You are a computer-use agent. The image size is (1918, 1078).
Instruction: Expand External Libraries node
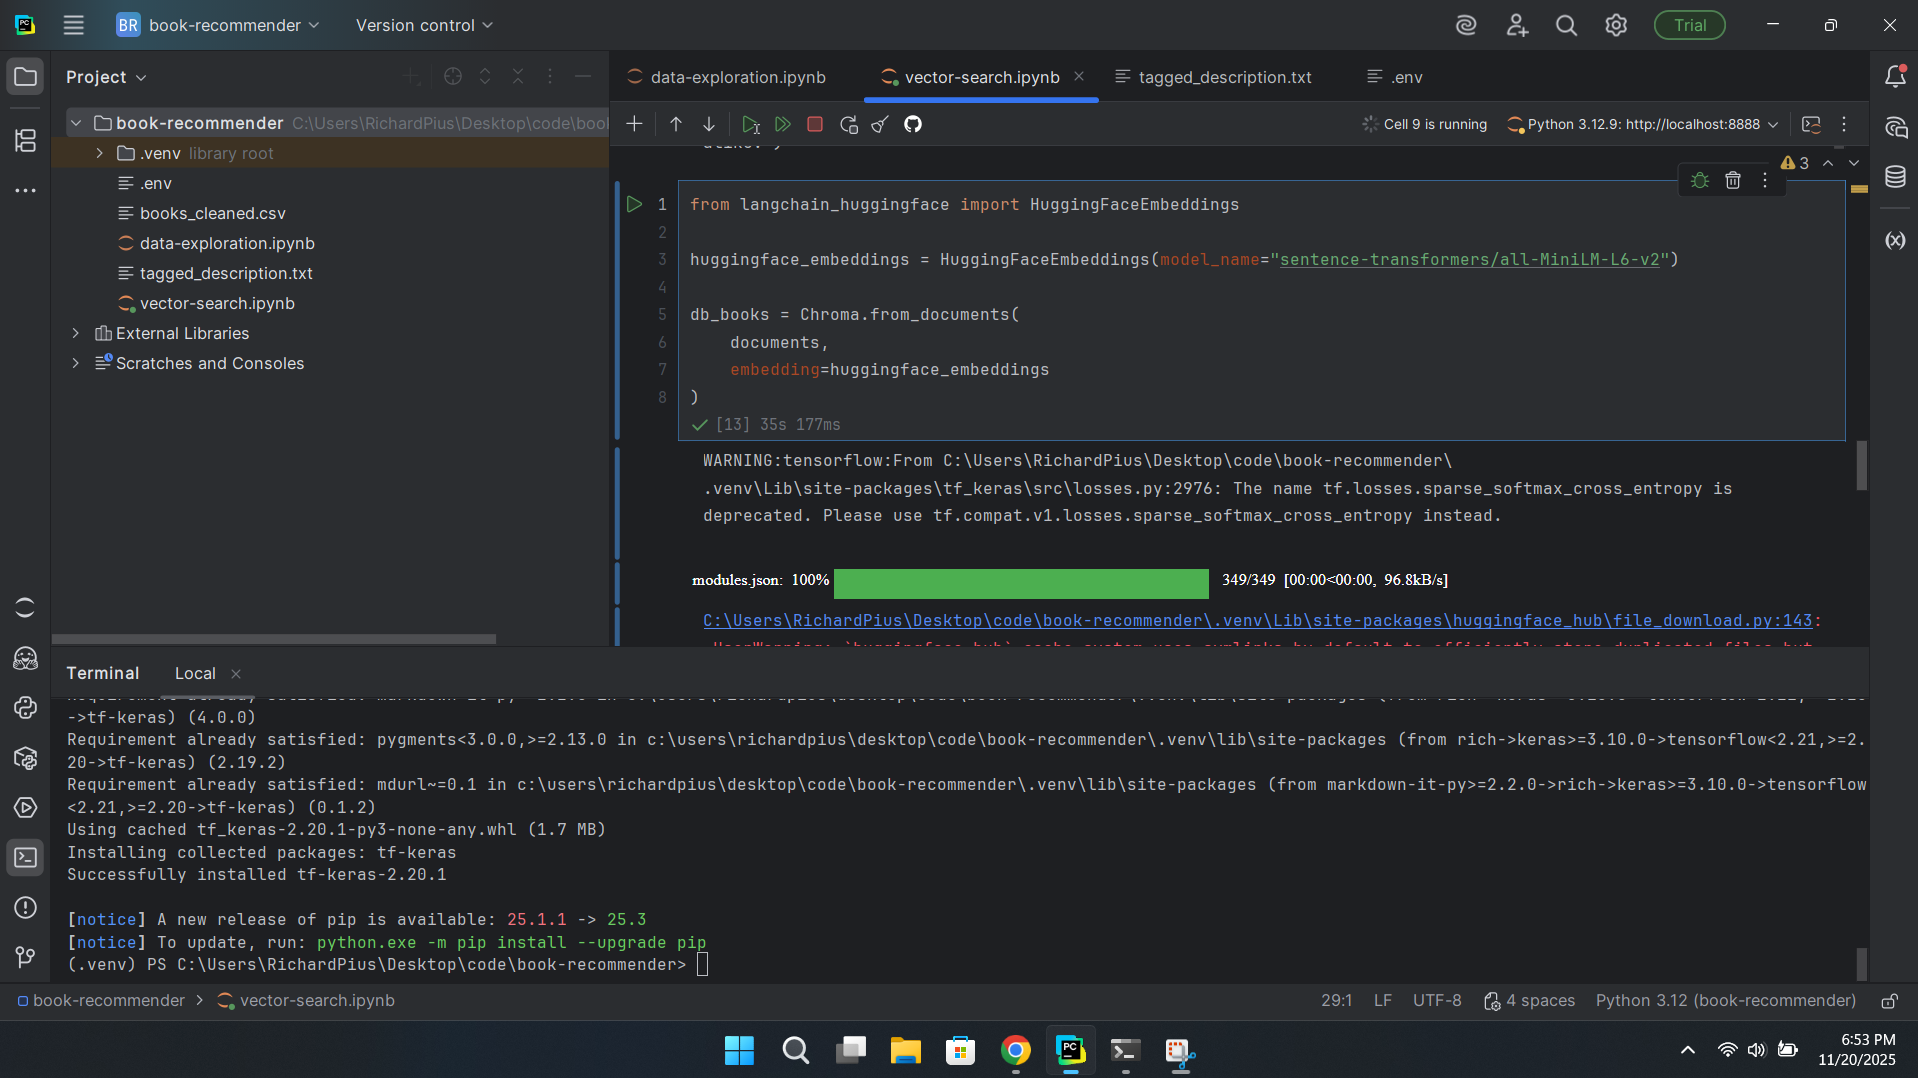coord(76,333)
